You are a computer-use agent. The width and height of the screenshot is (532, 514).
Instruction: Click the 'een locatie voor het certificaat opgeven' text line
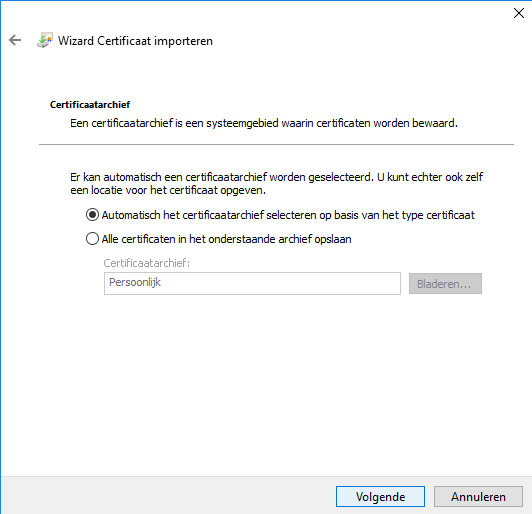[168, 190]
